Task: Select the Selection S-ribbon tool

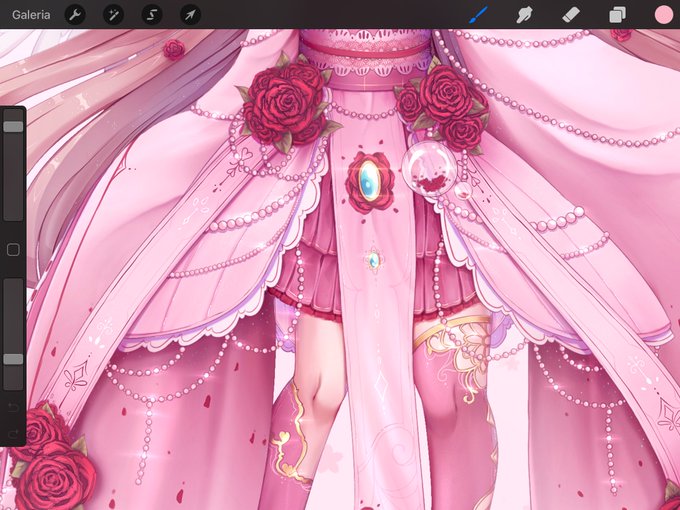Action: pos(152,15)
